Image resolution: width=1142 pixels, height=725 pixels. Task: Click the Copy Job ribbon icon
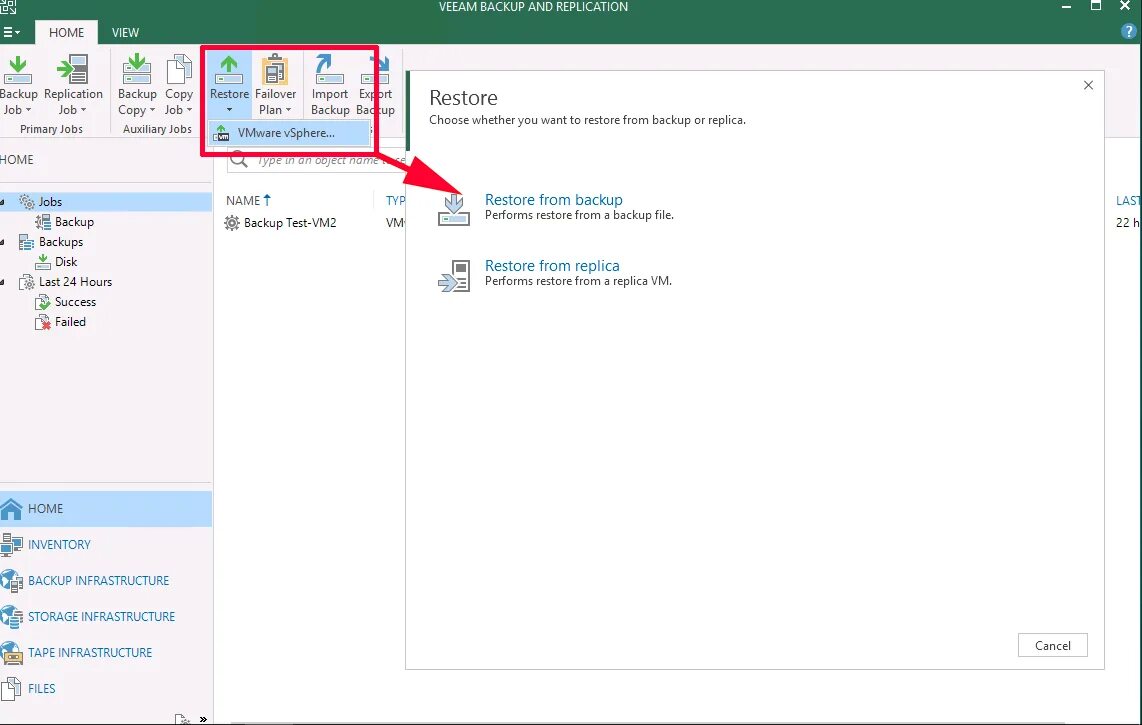pyautogui.click(x=178, y=70)
